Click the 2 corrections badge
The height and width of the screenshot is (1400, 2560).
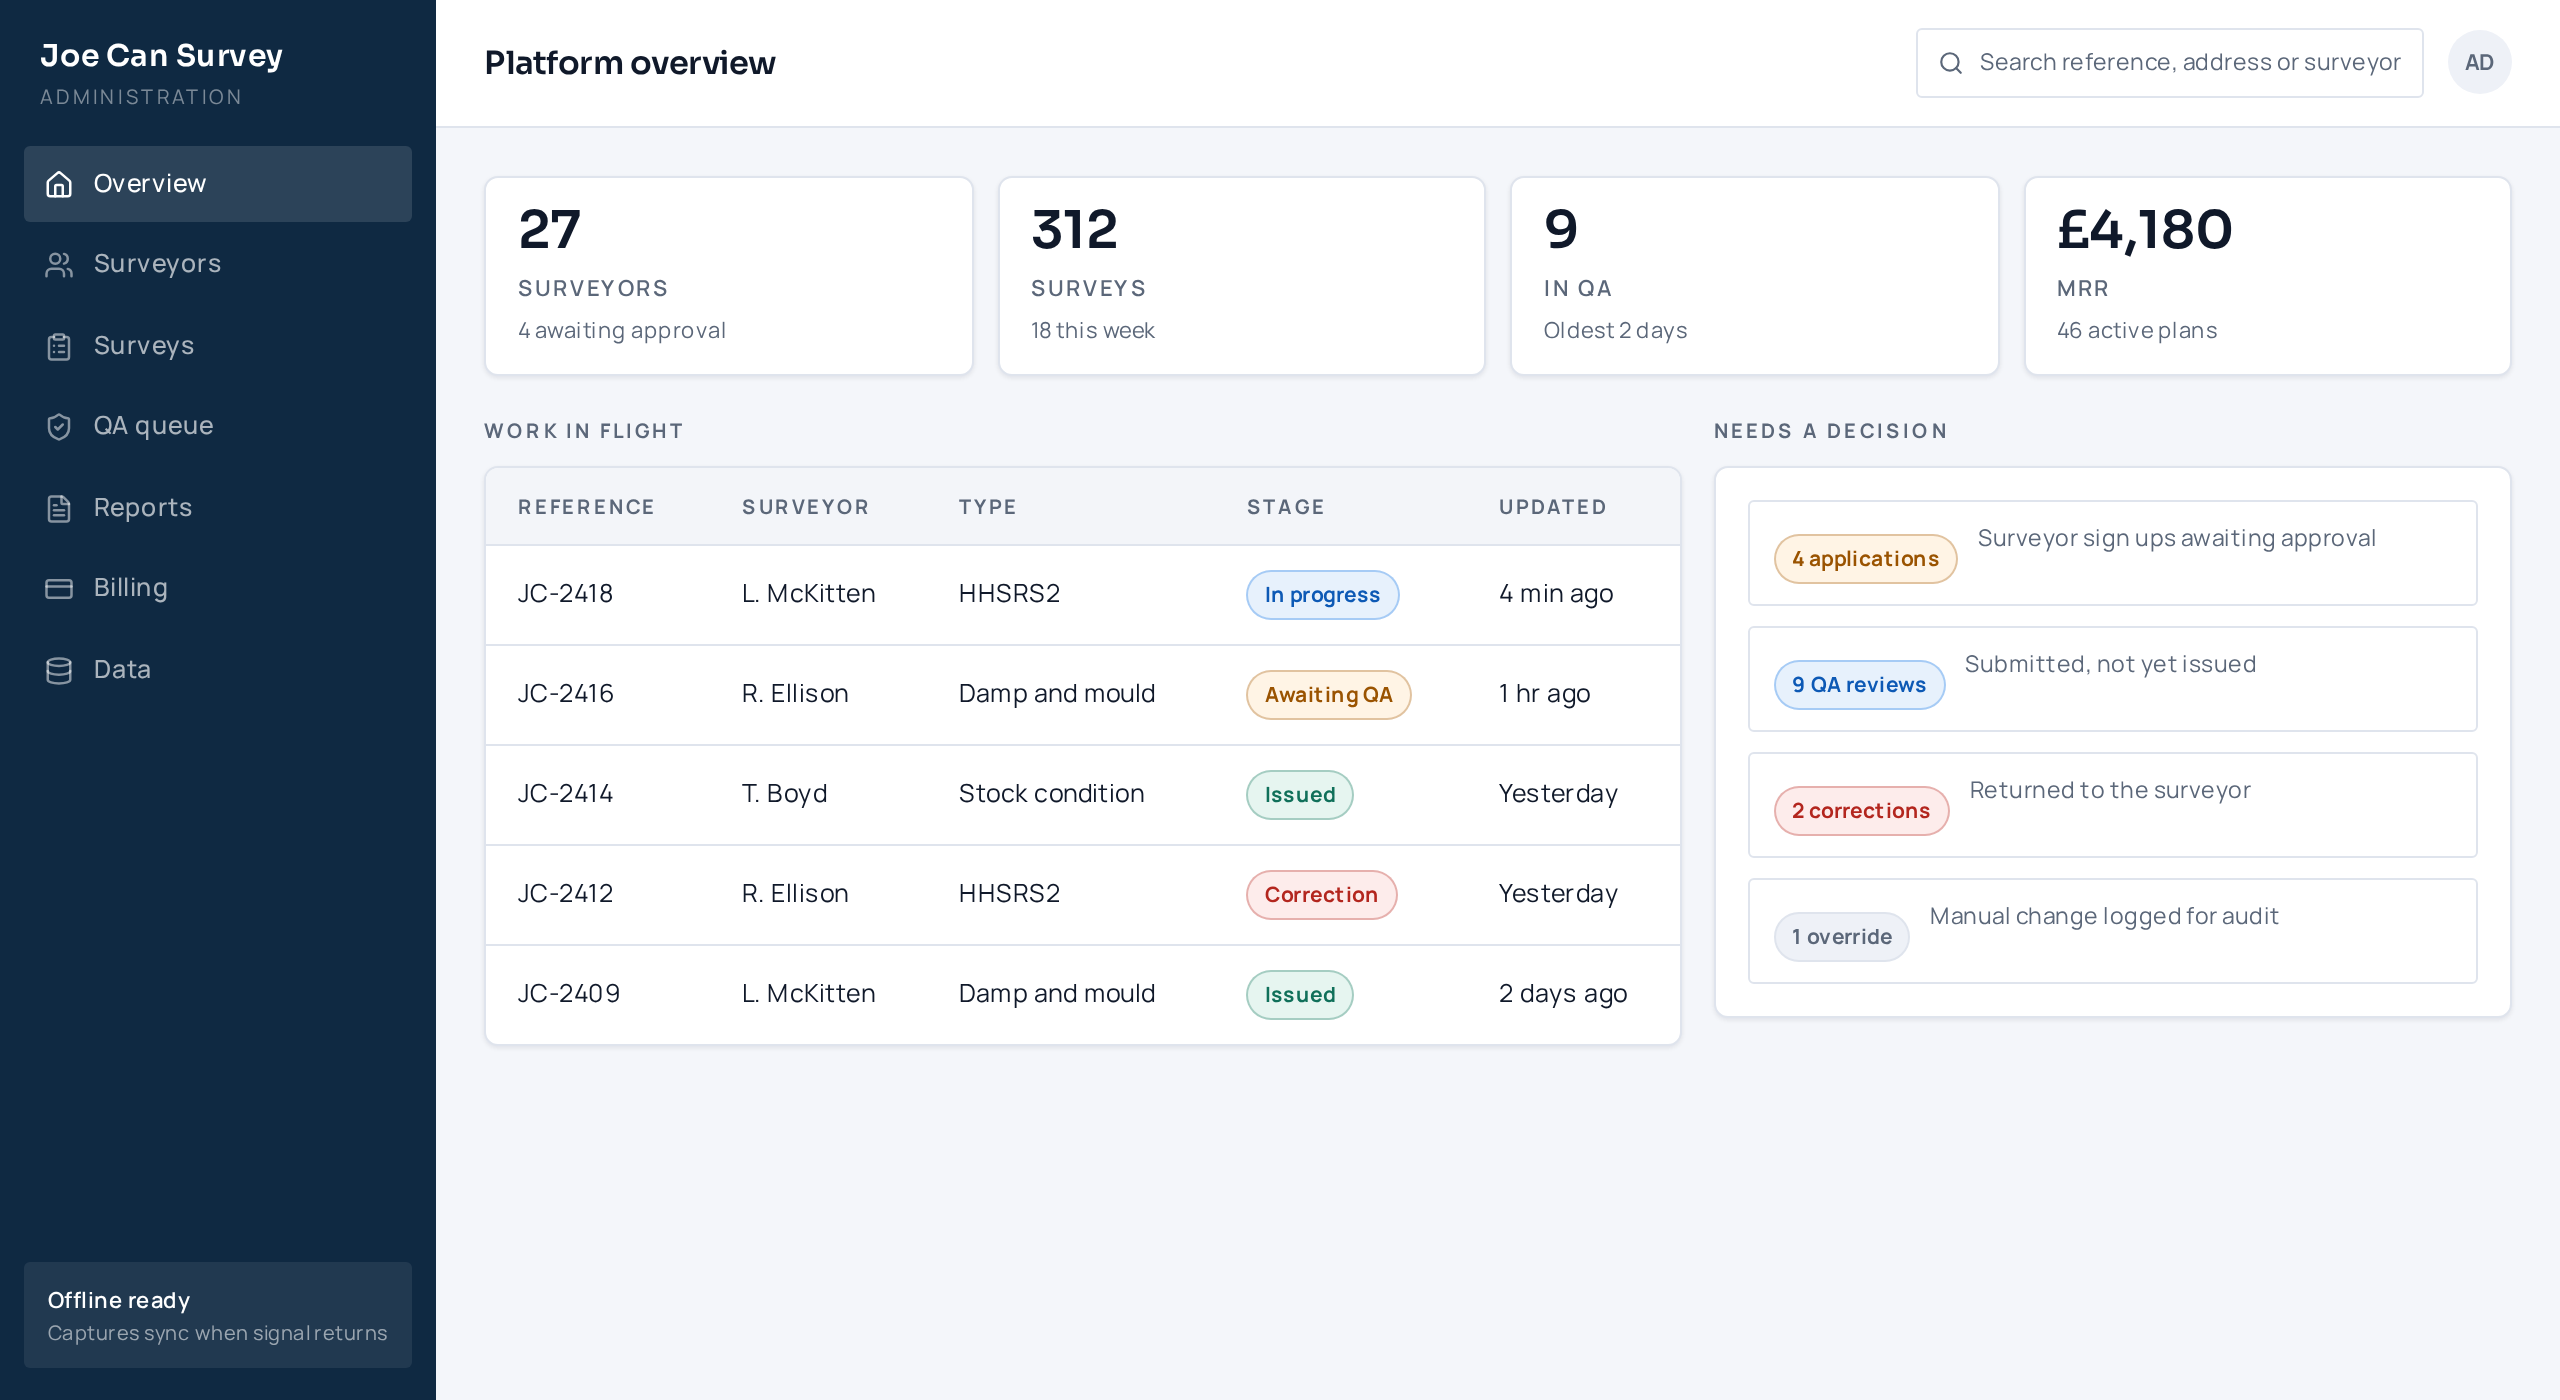(x=1861, y=811)
